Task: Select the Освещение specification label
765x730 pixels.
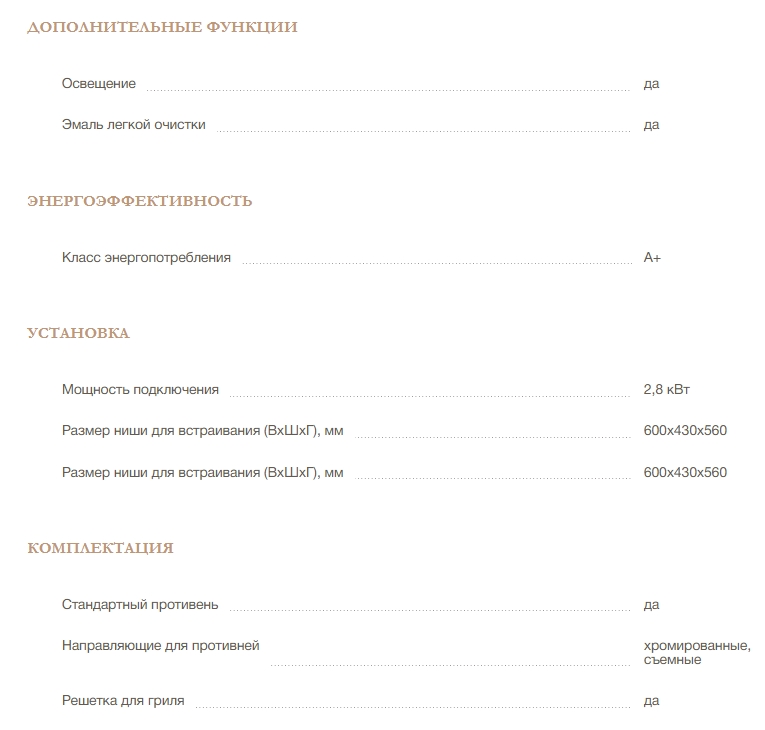Action: (x=99, y=84)
